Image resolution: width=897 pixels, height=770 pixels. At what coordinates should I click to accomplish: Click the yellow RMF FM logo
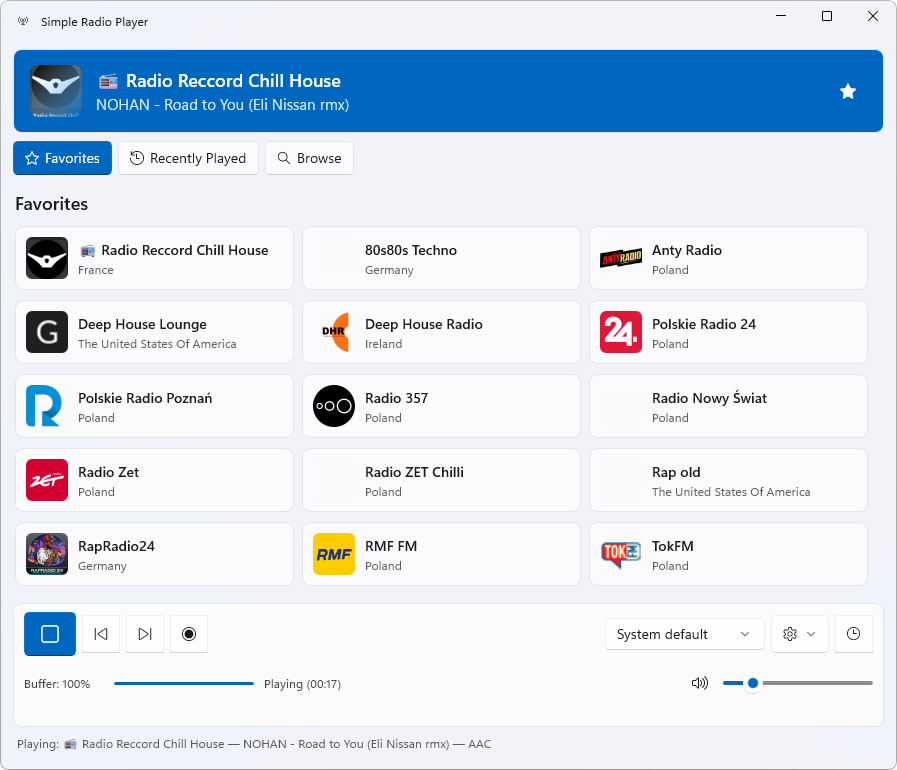pos(334,554)
